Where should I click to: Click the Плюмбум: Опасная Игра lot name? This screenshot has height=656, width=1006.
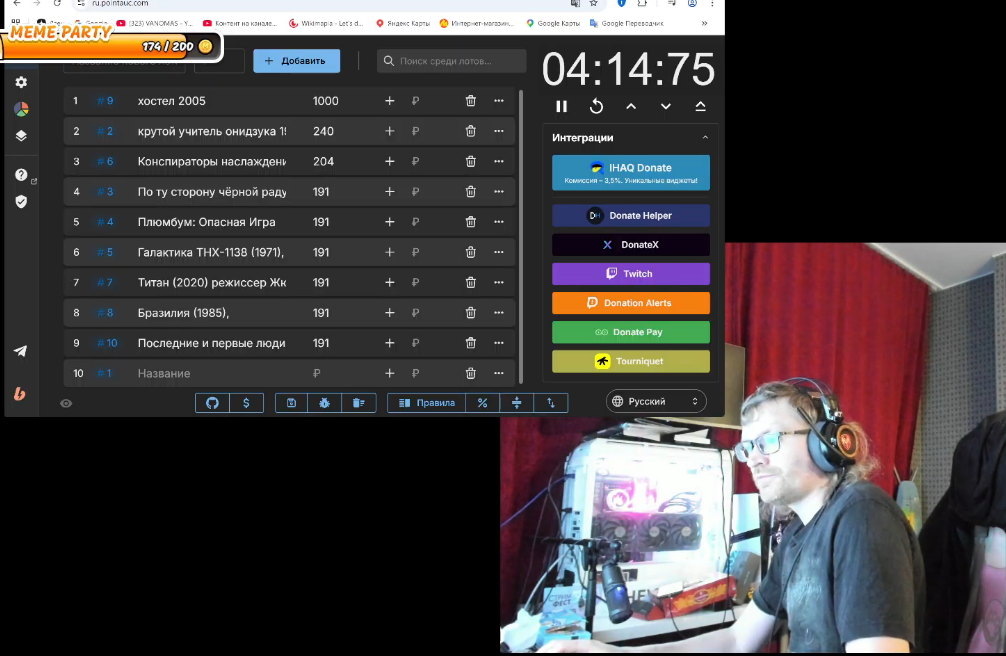[x=207, y=221]
